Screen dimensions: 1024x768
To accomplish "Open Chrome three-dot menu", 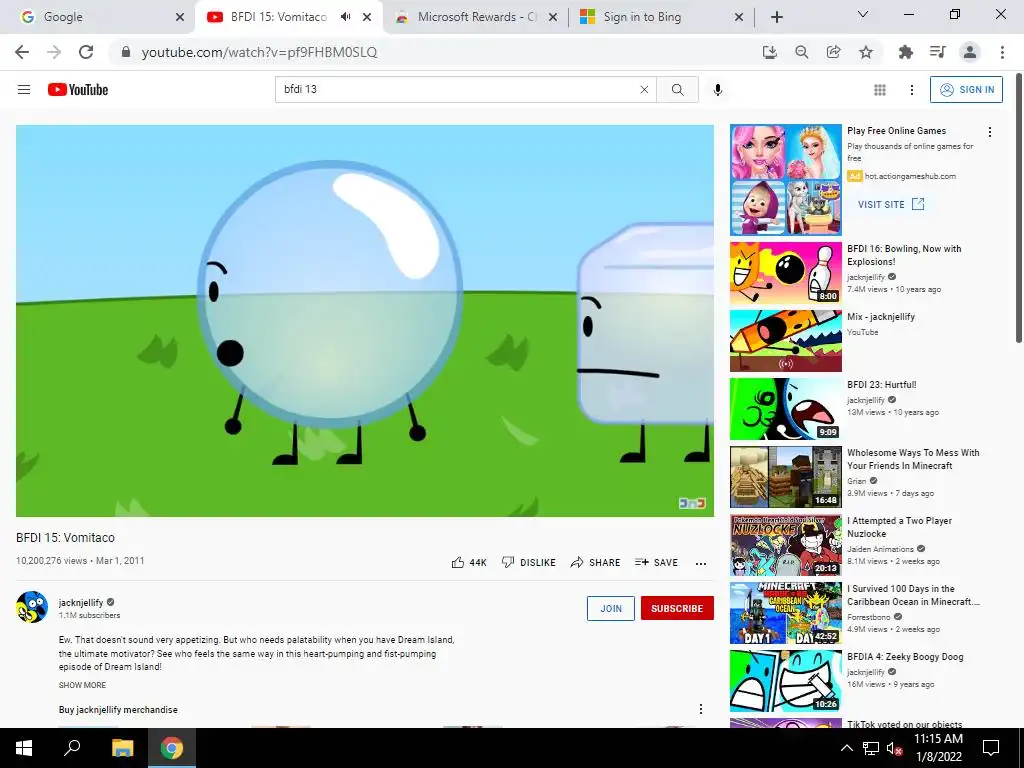I will click(x=1002, y=52).
